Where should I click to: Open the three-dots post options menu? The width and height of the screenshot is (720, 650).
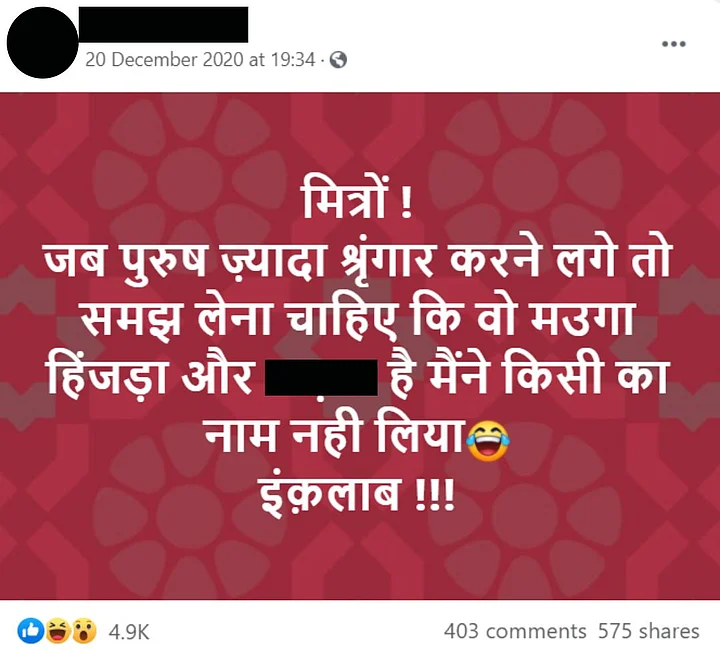(674, 44)
